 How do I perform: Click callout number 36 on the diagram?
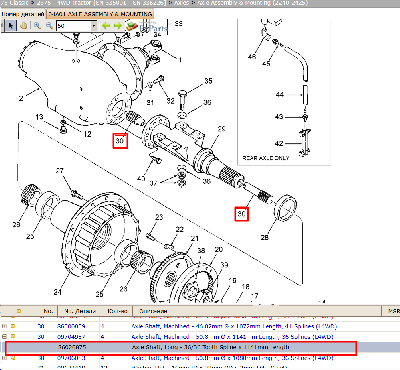(207, 102)
